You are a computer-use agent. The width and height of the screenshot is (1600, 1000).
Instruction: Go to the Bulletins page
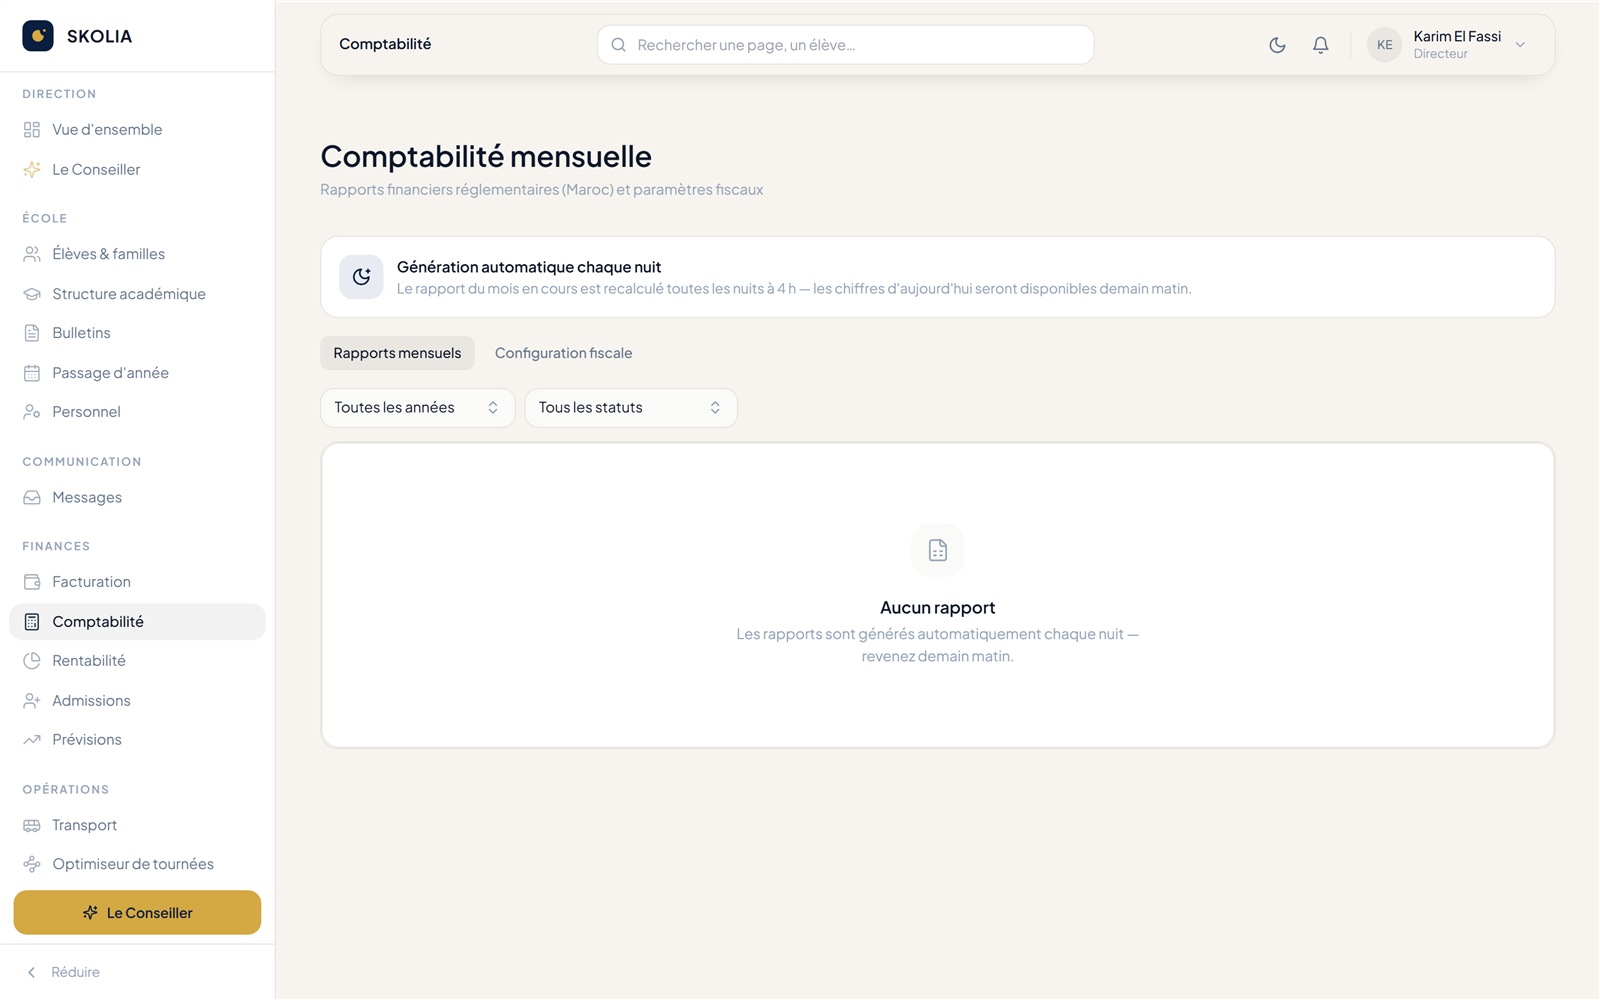[x=137, y=333]
